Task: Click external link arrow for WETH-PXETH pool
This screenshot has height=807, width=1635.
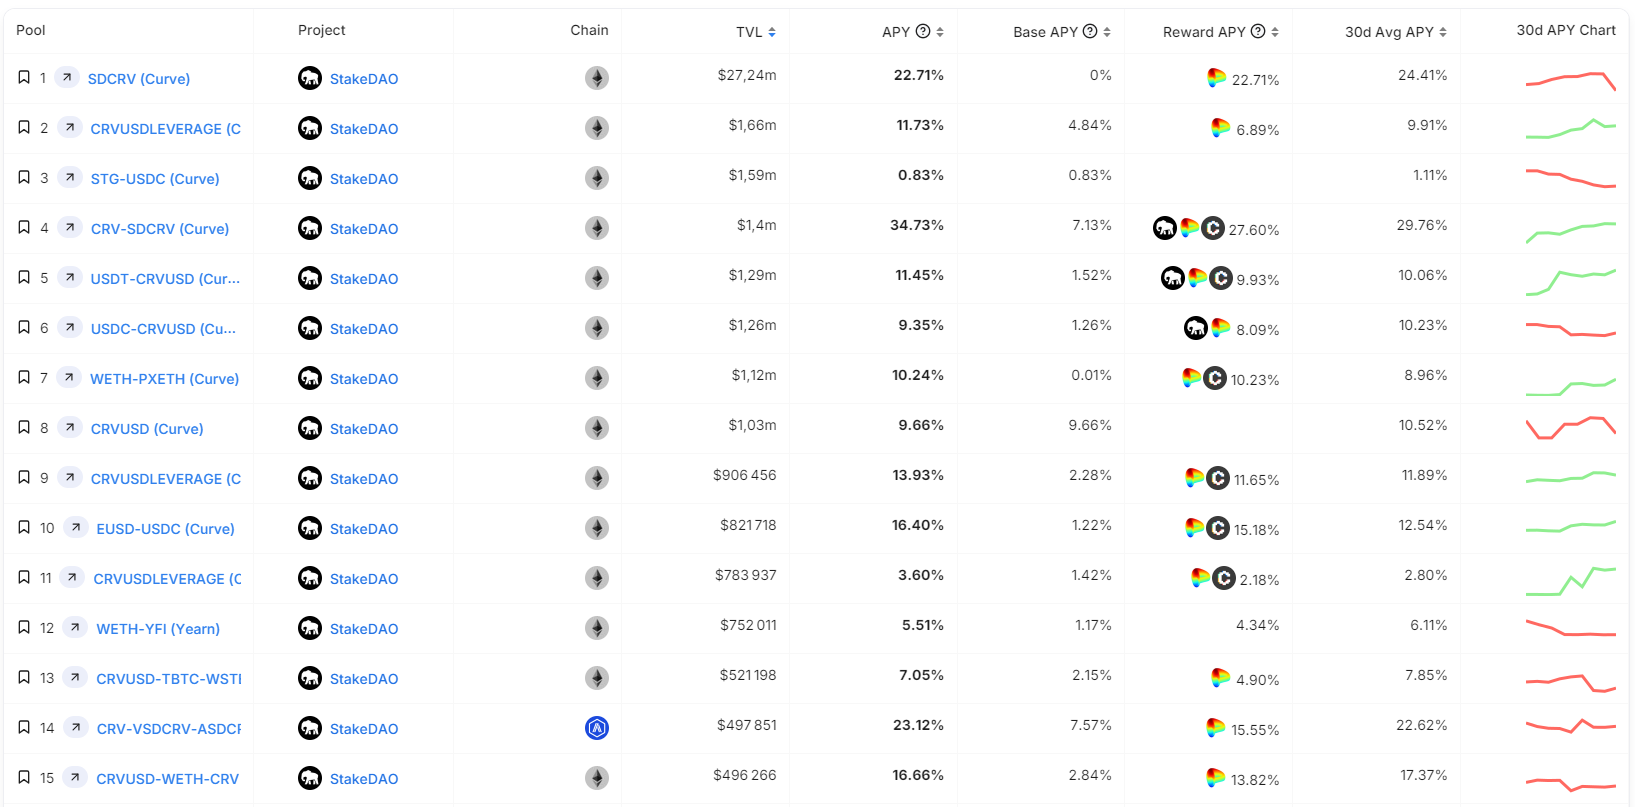Action: tap(69, 378)
